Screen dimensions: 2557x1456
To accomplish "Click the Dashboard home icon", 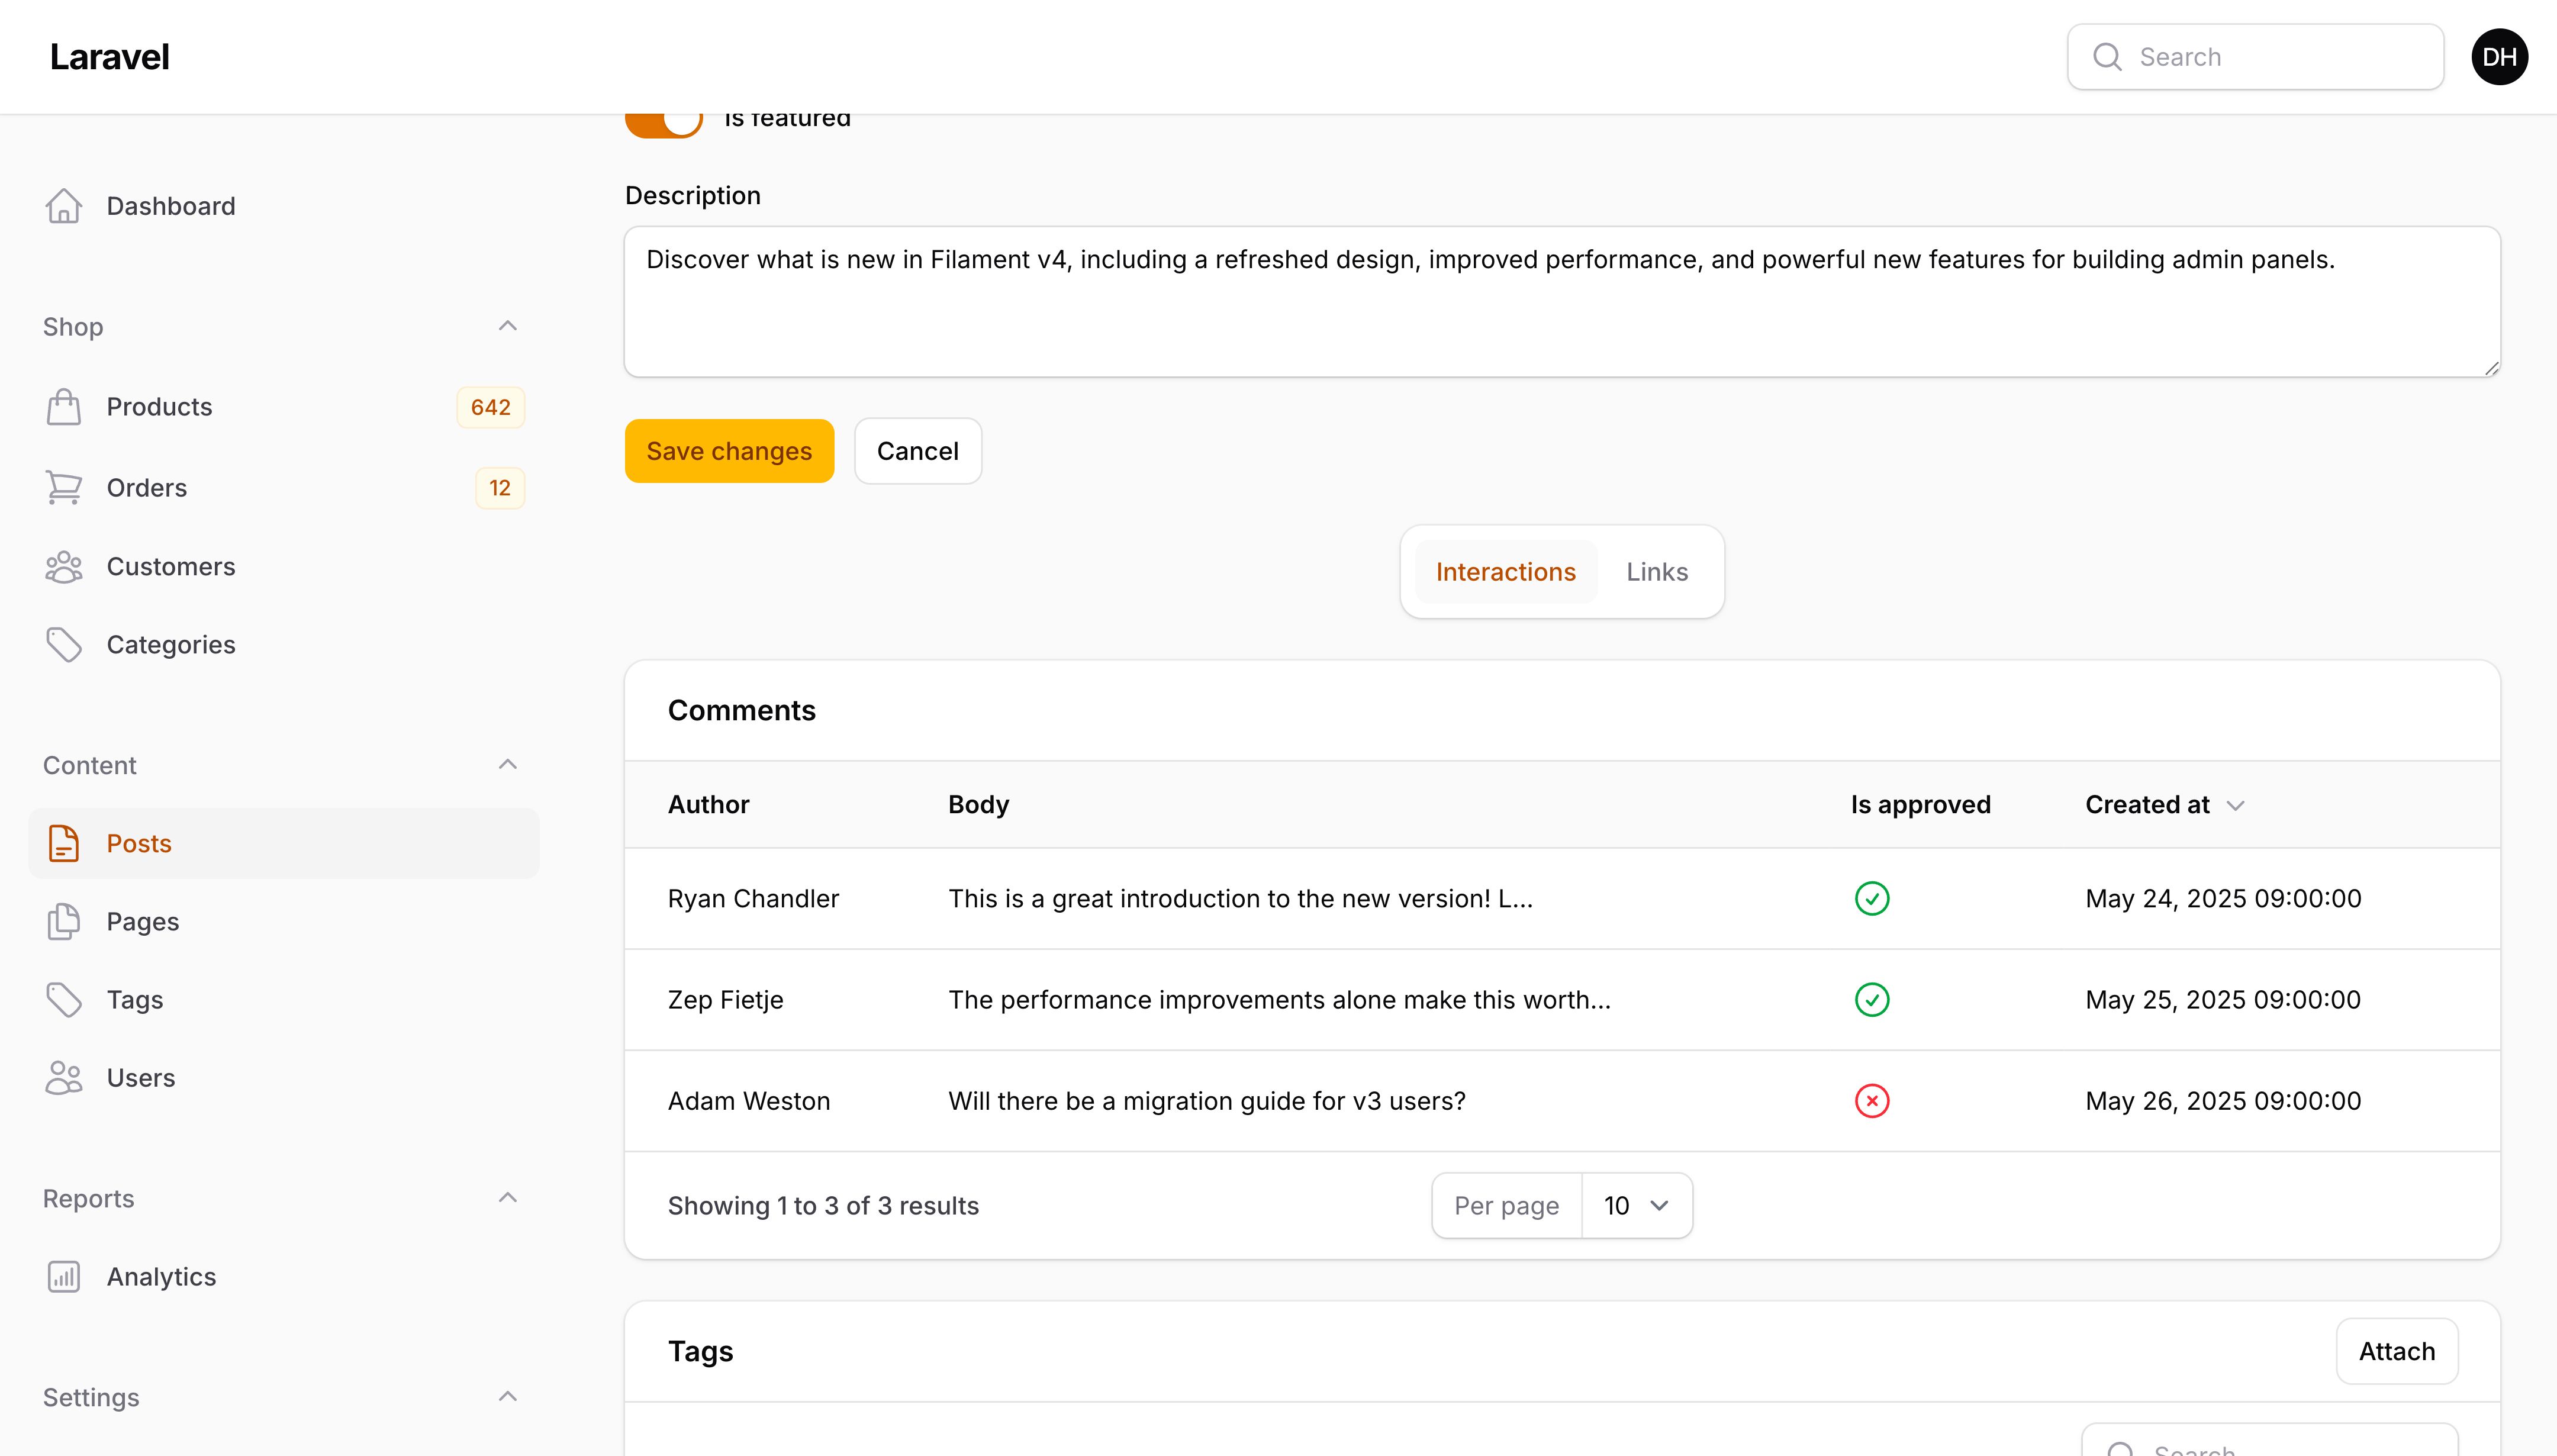I will pos(64,206).
